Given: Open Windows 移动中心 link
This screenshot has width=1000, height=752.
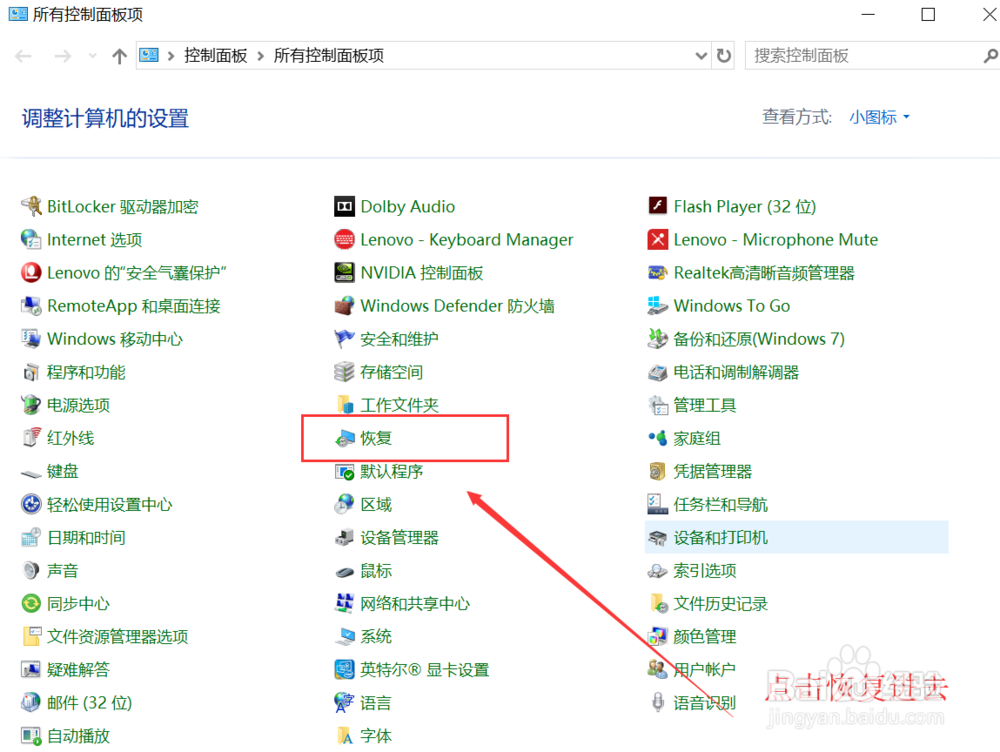Looking at the screenshot, I should click(x=115, y=339).
